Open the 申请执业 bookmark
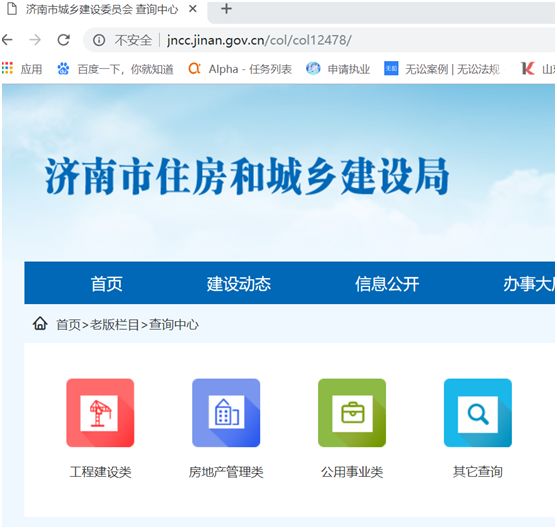The image size is (557, 529). 338,69
